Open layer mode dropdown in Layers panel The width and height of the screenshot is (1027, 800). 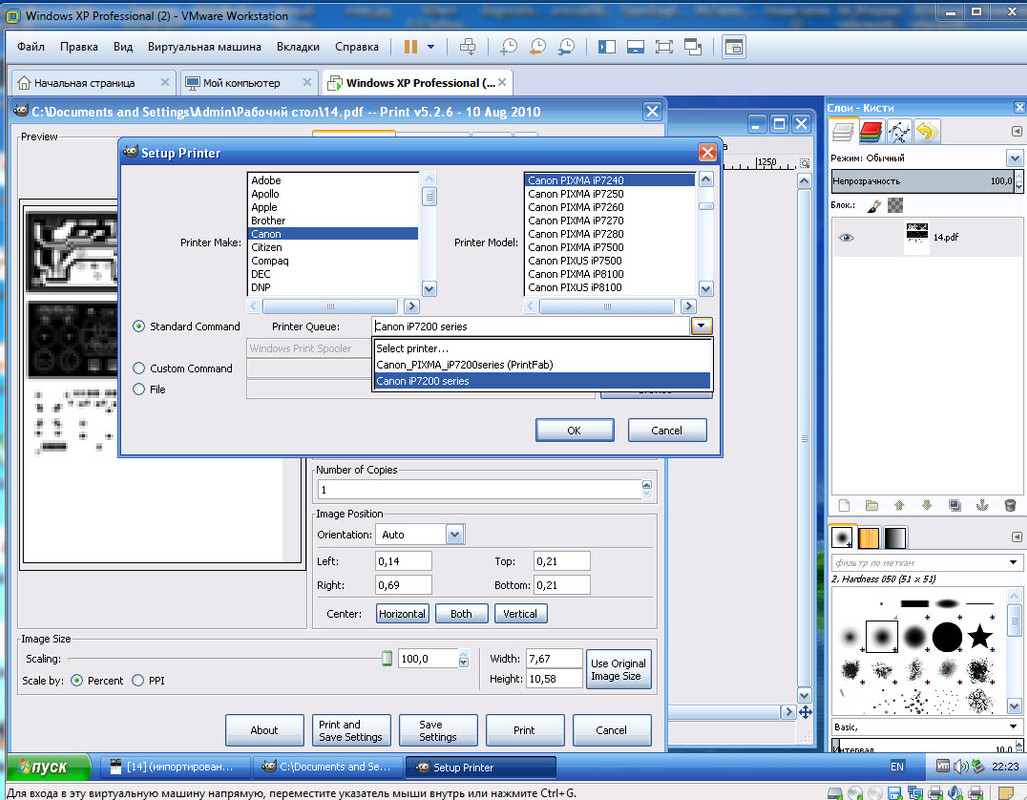1015,158
